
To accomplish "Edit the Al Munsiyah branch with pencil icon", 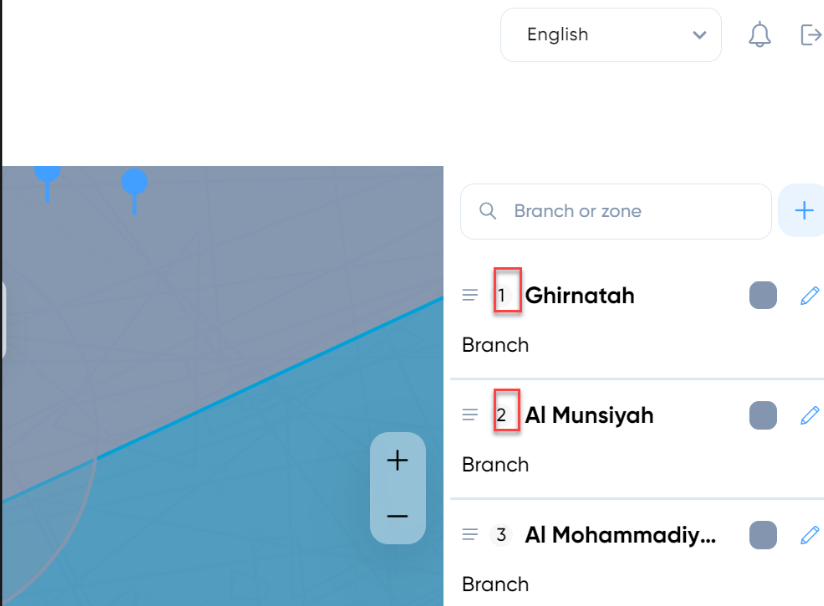I will pos(810,415).
